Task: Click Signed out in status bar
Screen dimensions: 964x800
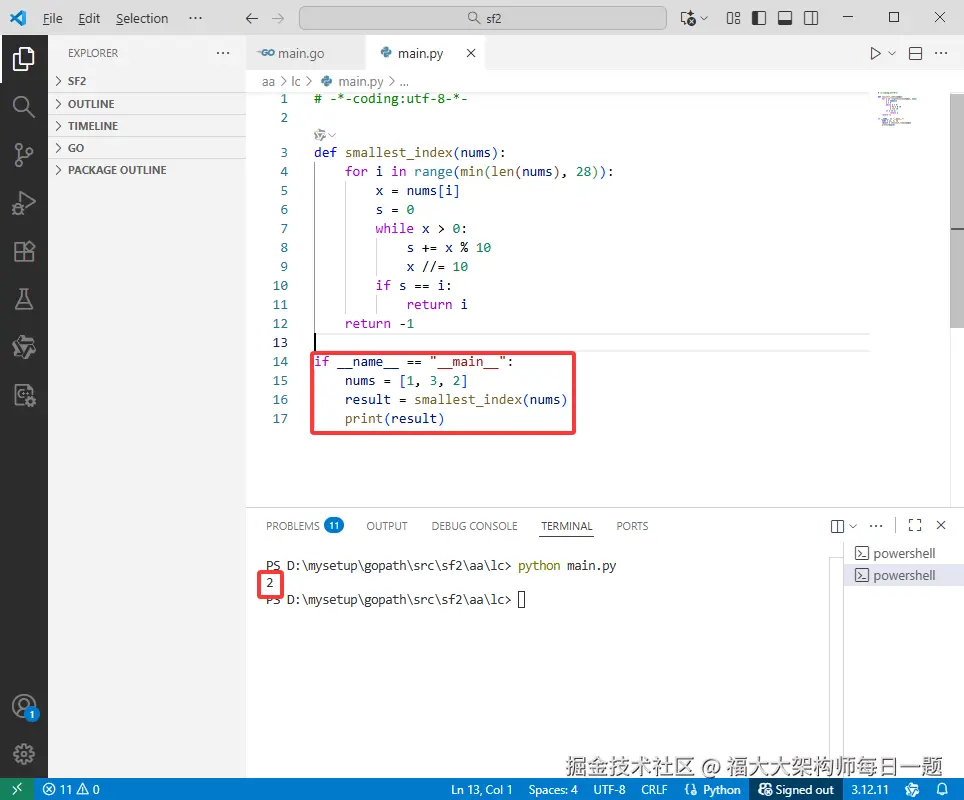Action: pyautogui.click(x=796, y=790)
